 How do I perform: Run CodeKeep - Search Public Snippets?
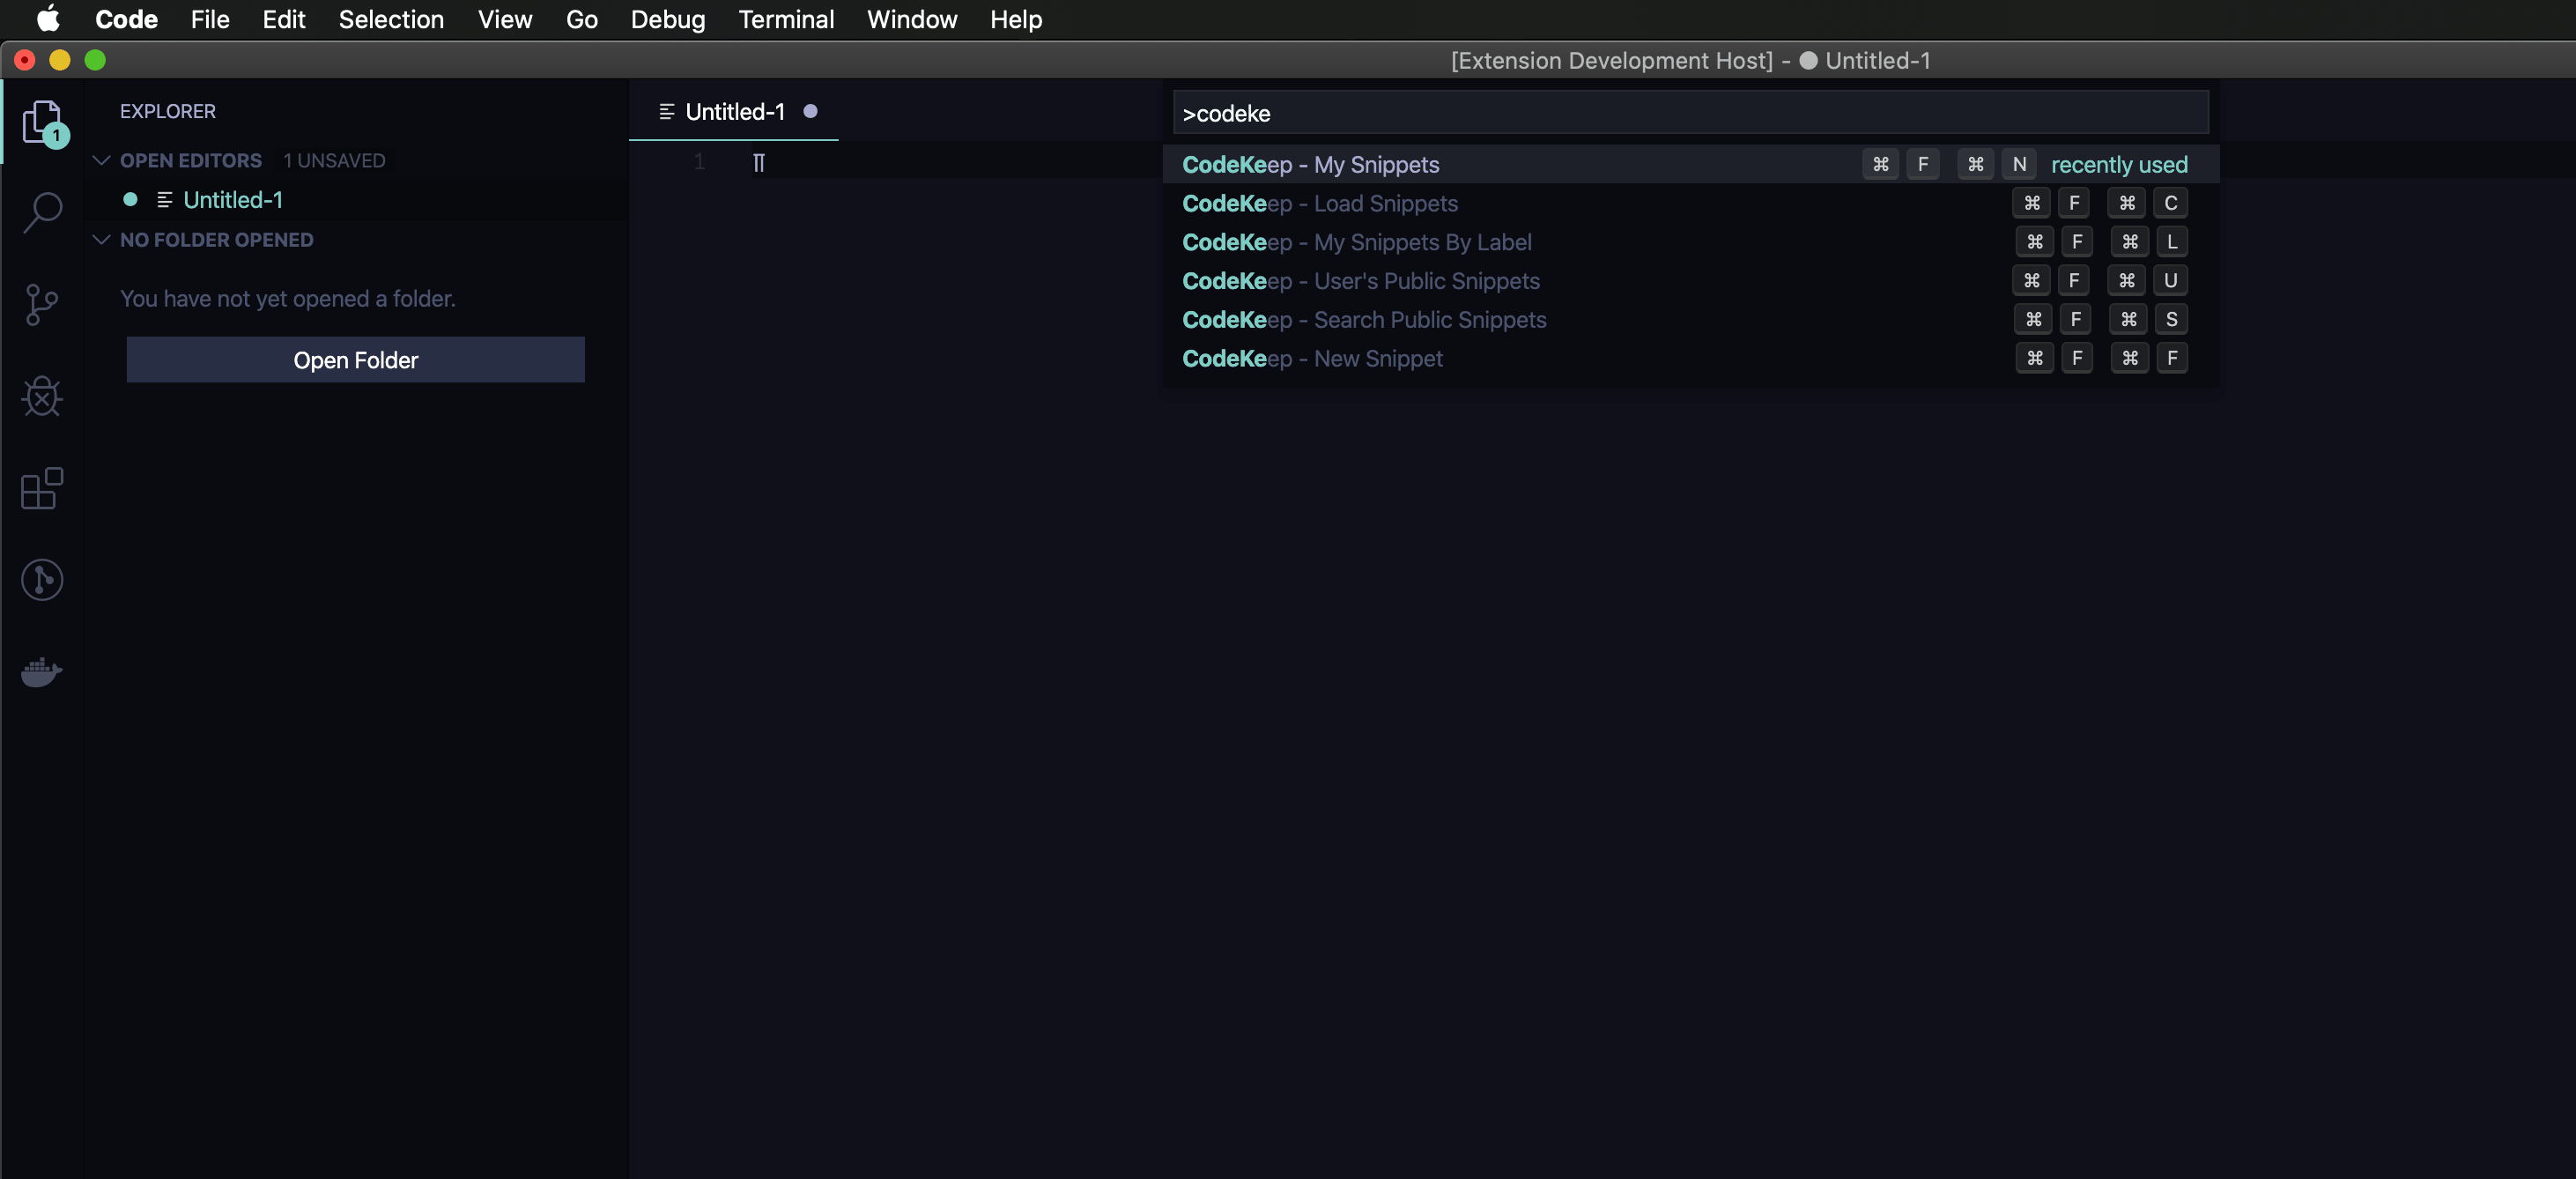click(x=1690, y=320)
